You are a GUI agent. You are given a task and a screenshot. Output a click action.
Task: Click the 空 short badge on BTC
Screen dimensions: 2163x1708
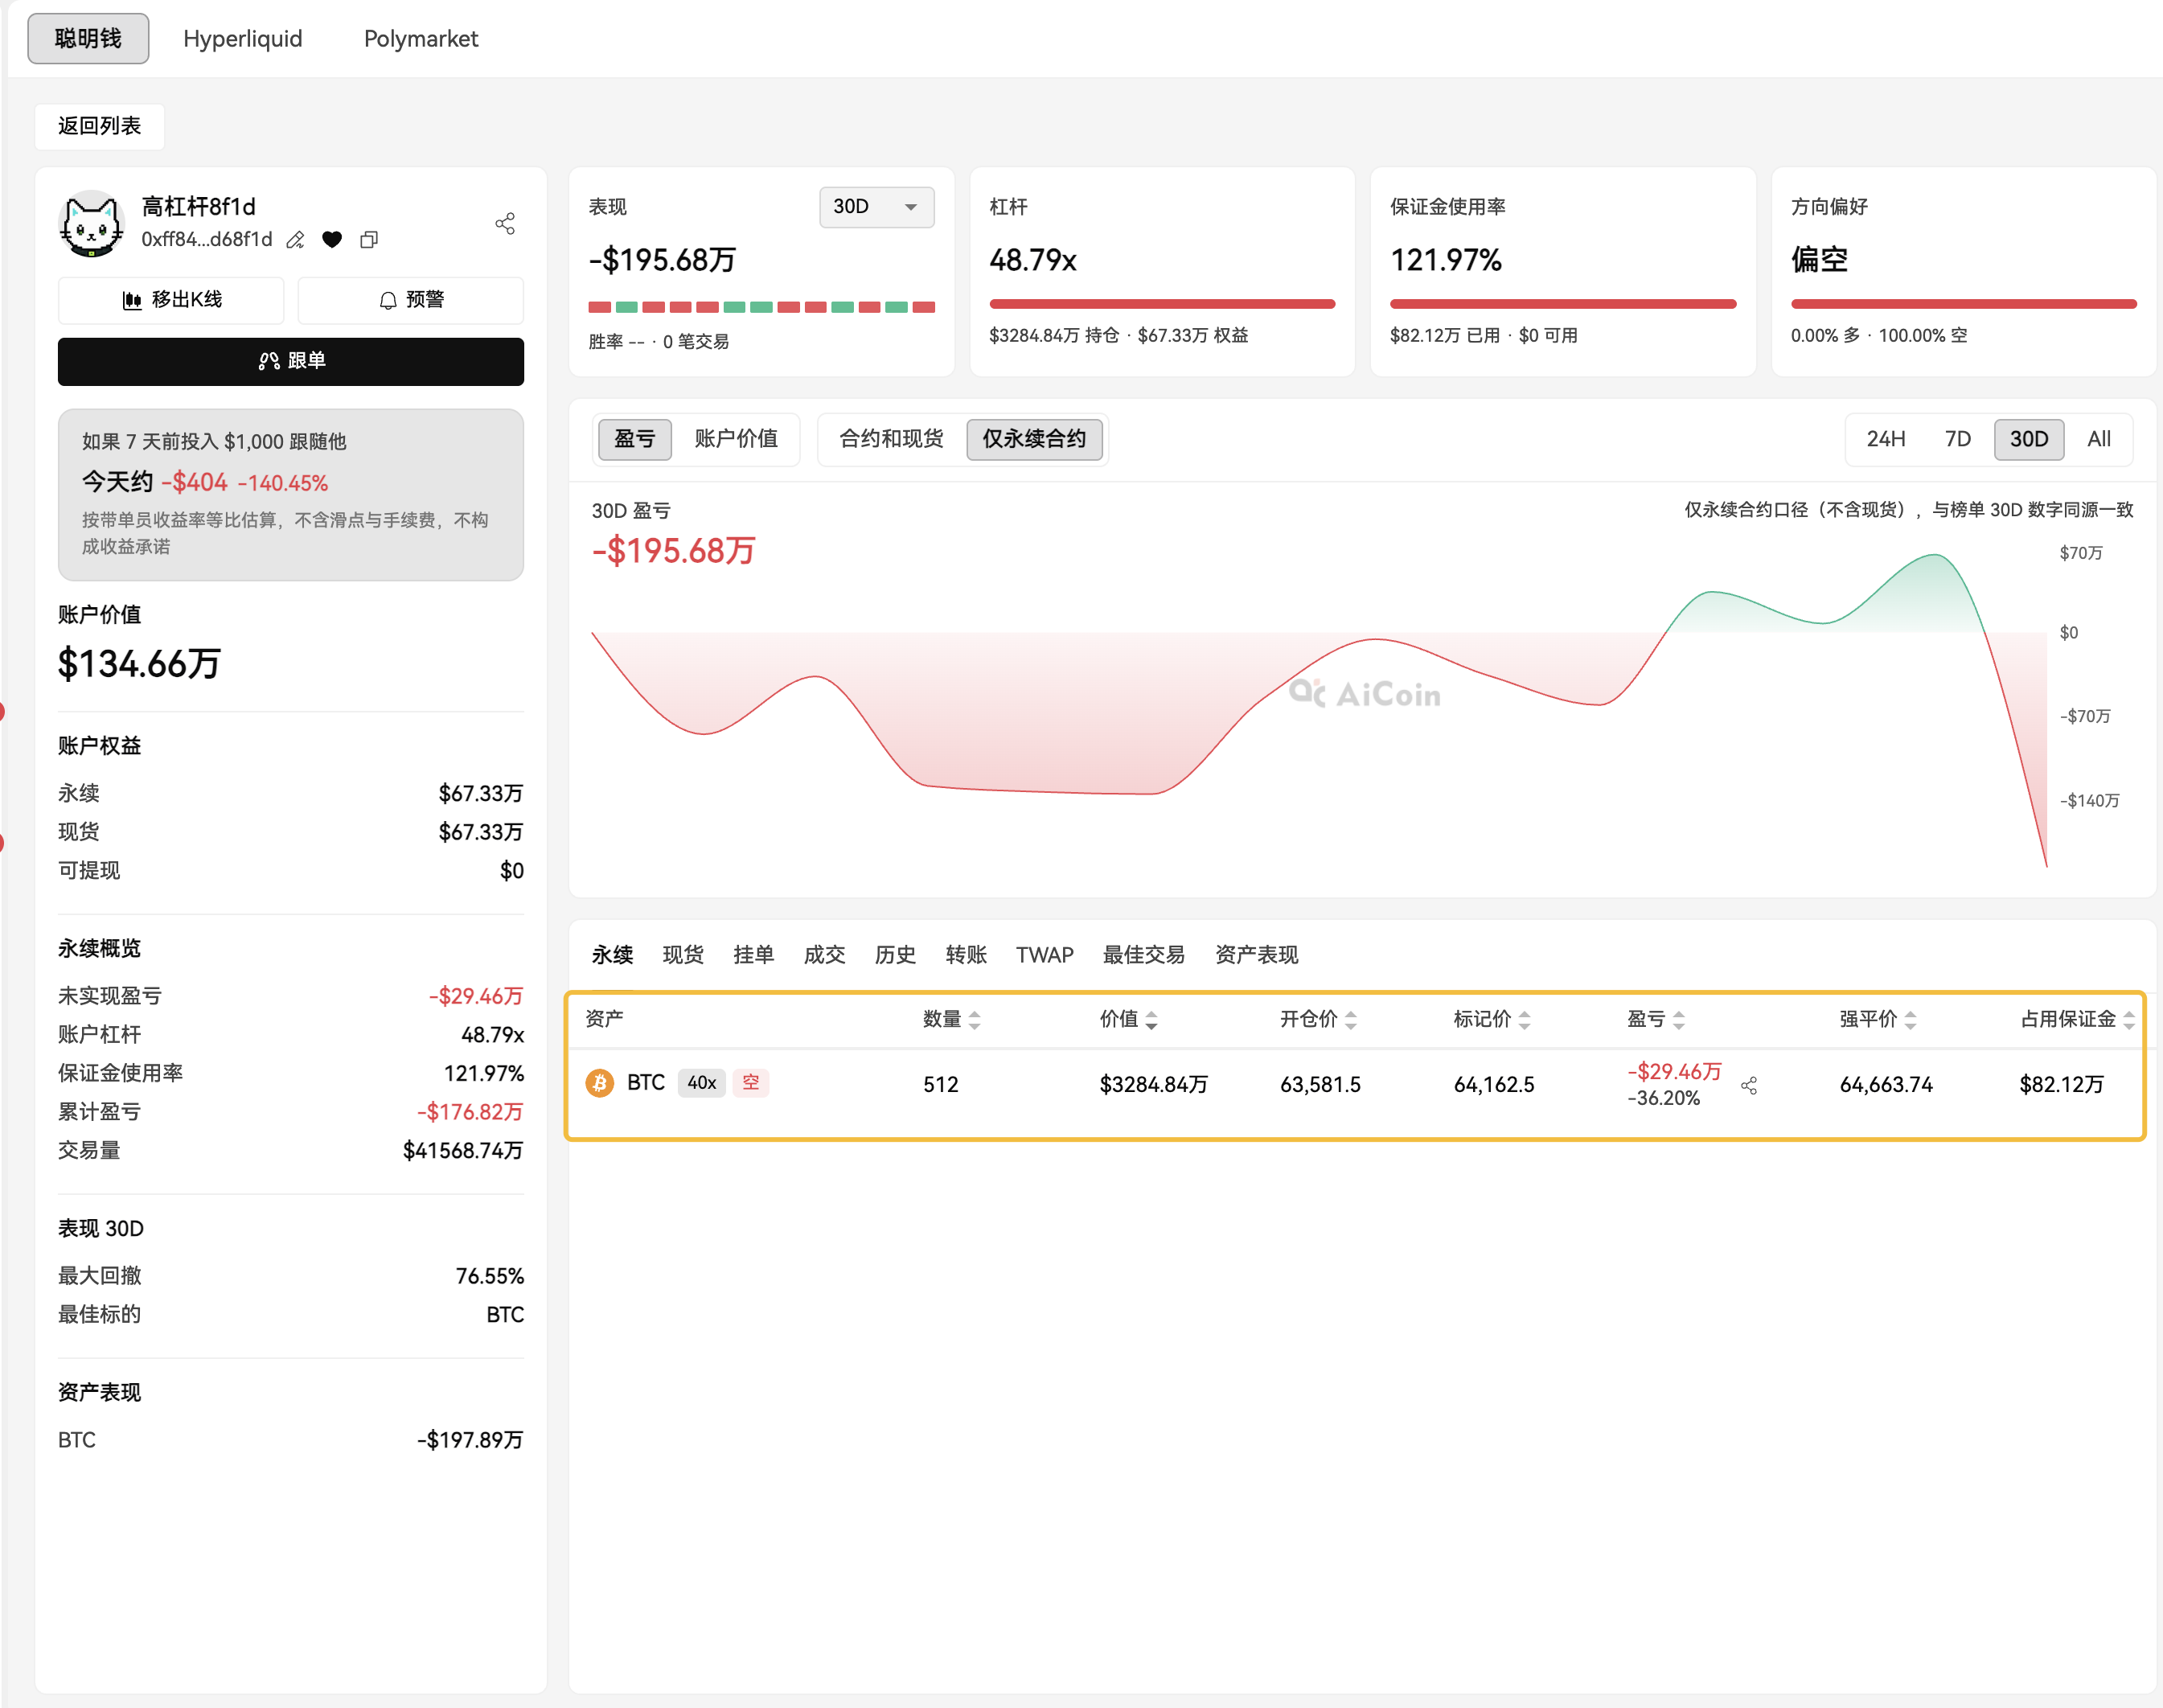pos(751,1083)
